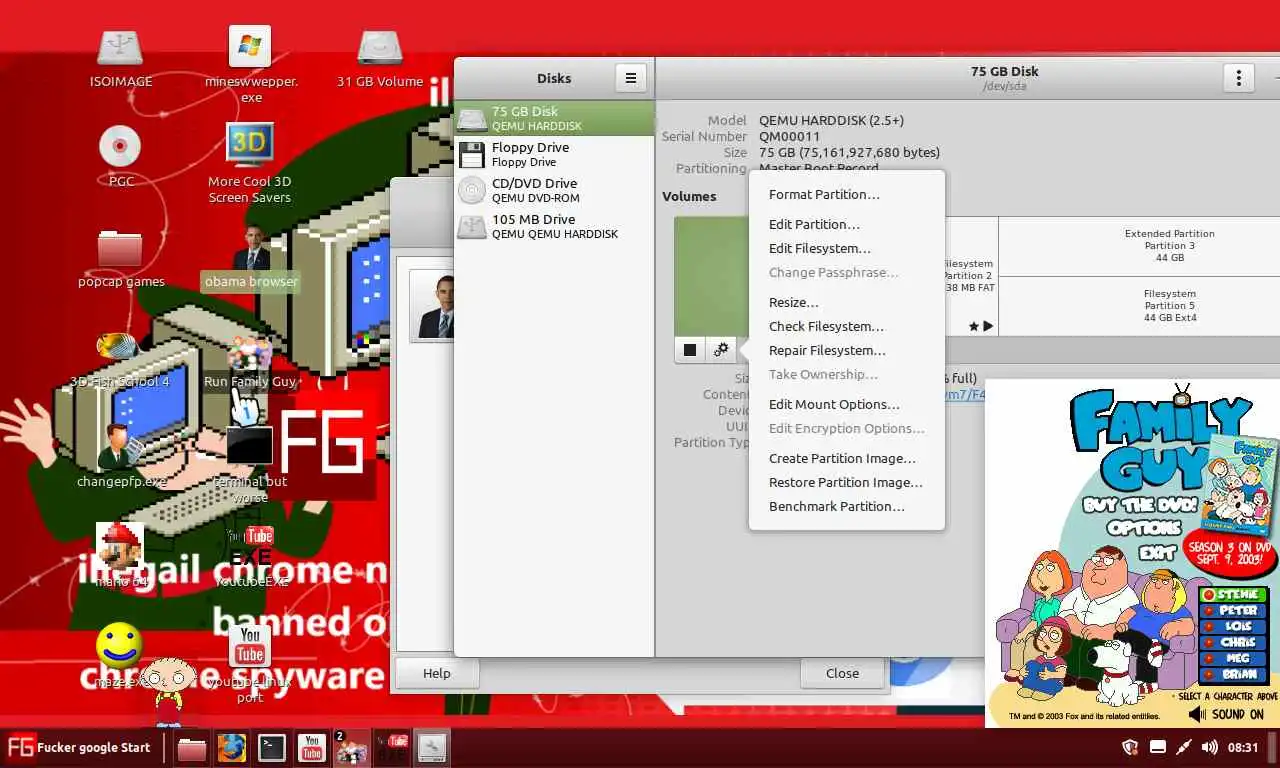Screen dimensions: 1280x768
Task: Click the Close button in back dialog
Action: click(x=842, y=673)
